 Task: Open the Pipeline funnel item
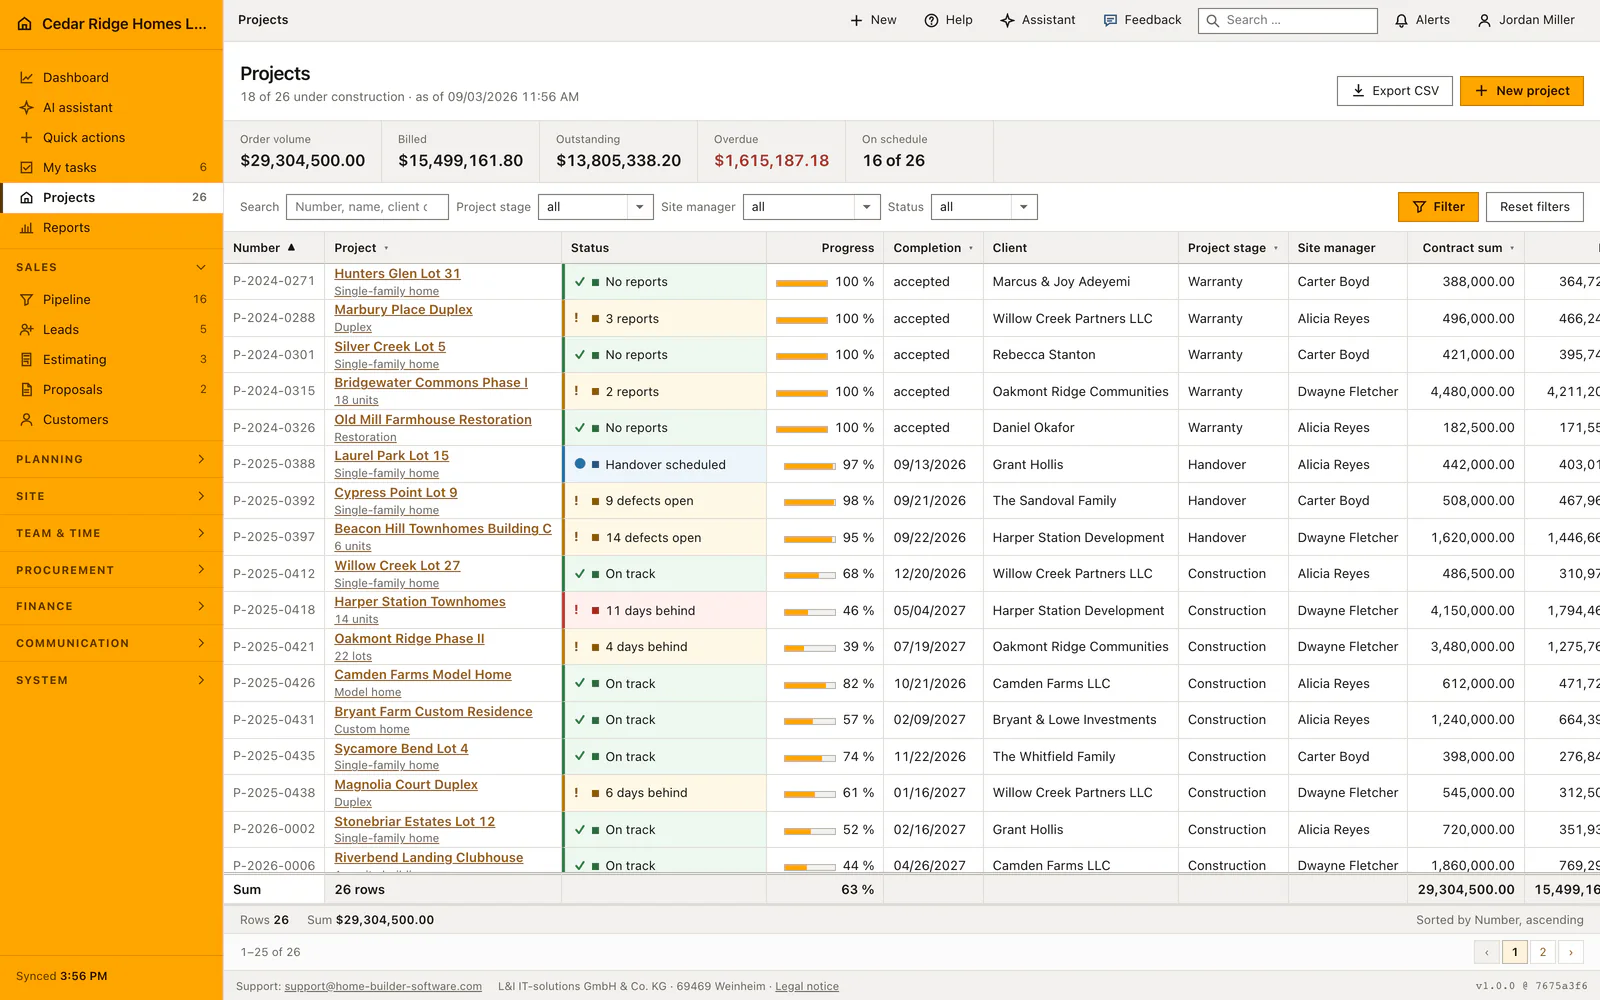[111, 299]
